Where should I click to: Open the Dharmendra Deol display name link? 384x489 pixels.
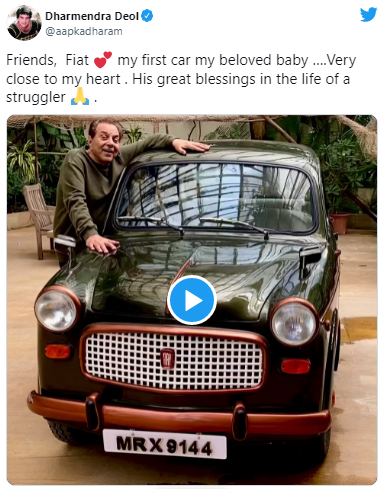[92, 16]
